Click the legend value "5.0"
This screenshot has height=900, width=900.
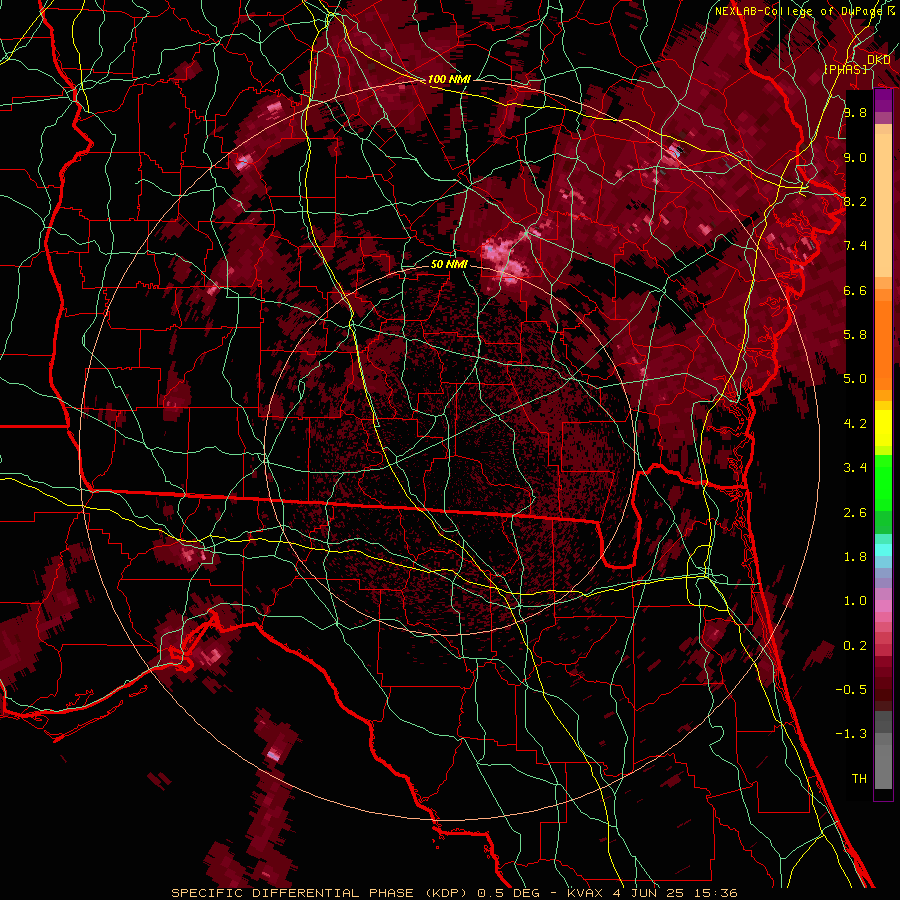855,379
